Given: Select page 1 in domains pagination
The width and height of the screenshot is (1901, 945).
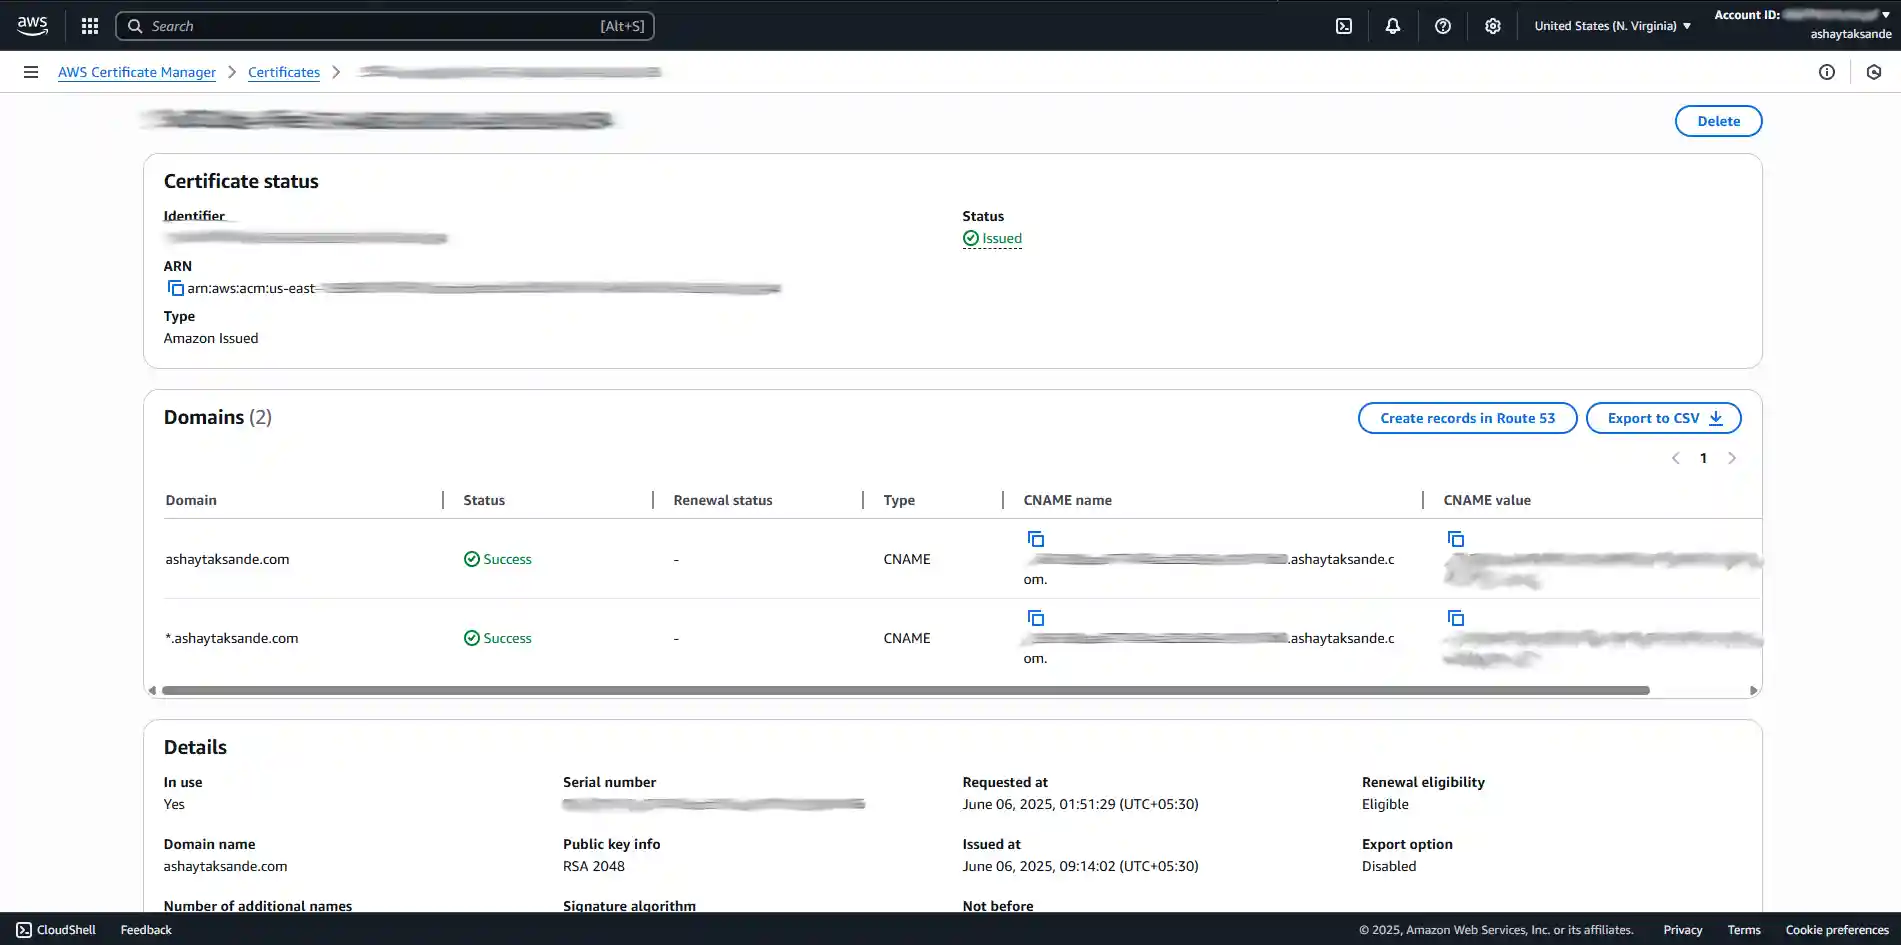Looking at the screenshot, I should 1704,458.
